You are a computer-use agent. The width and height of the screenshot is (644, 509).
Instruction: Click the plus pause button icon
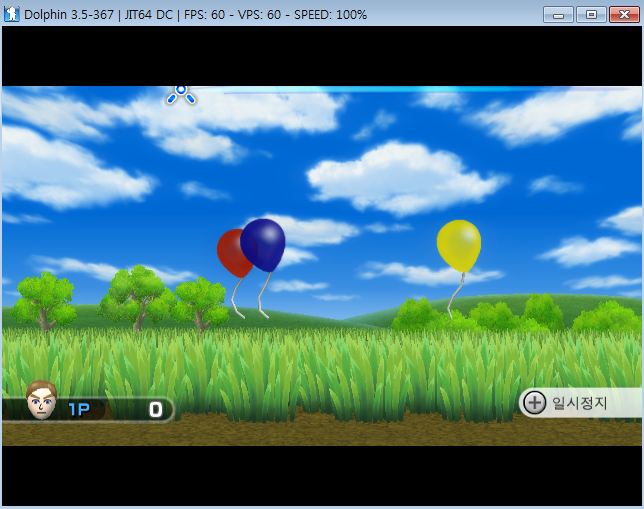(535, 402)
